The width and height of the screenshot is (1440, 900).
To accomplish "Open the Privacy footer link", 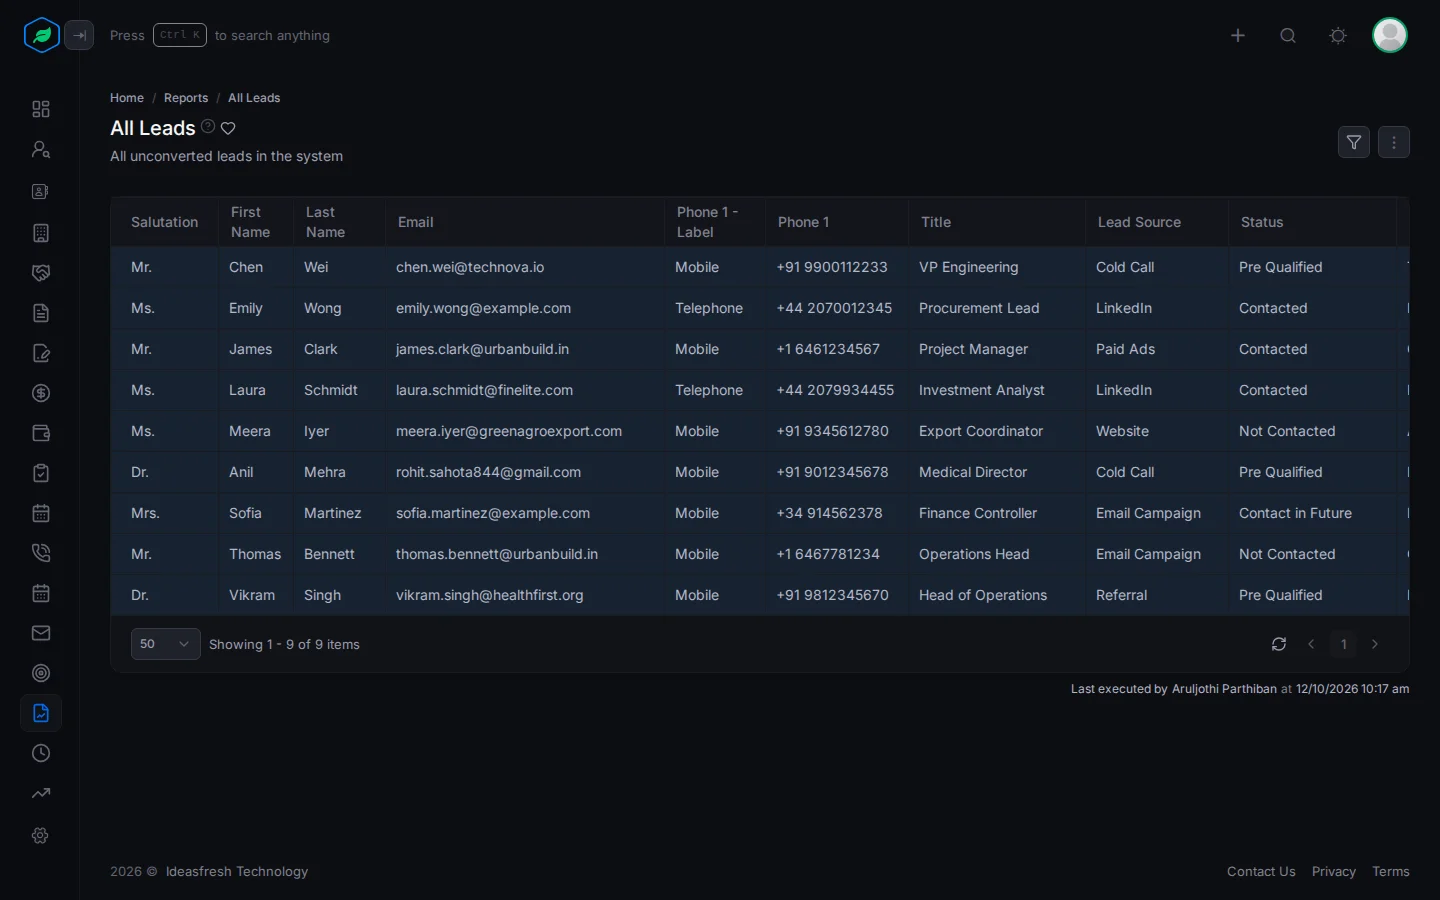I will (1334, 871).
